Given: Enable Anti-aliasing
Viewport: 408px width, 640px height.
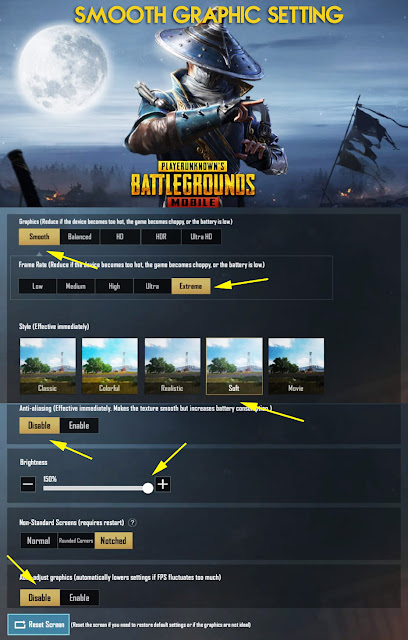Looking at the screenshot, I should point(79,425).
